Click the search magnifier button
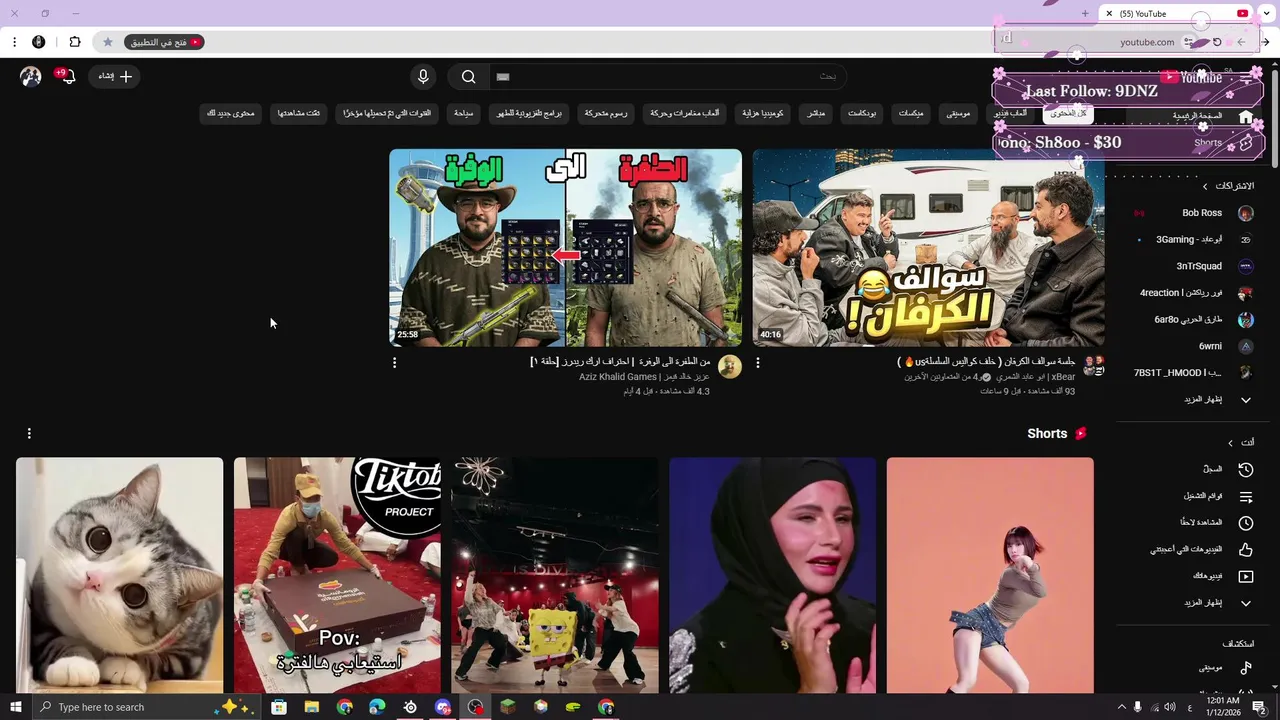Screen dimensions: 1280x720 [468, 77]
